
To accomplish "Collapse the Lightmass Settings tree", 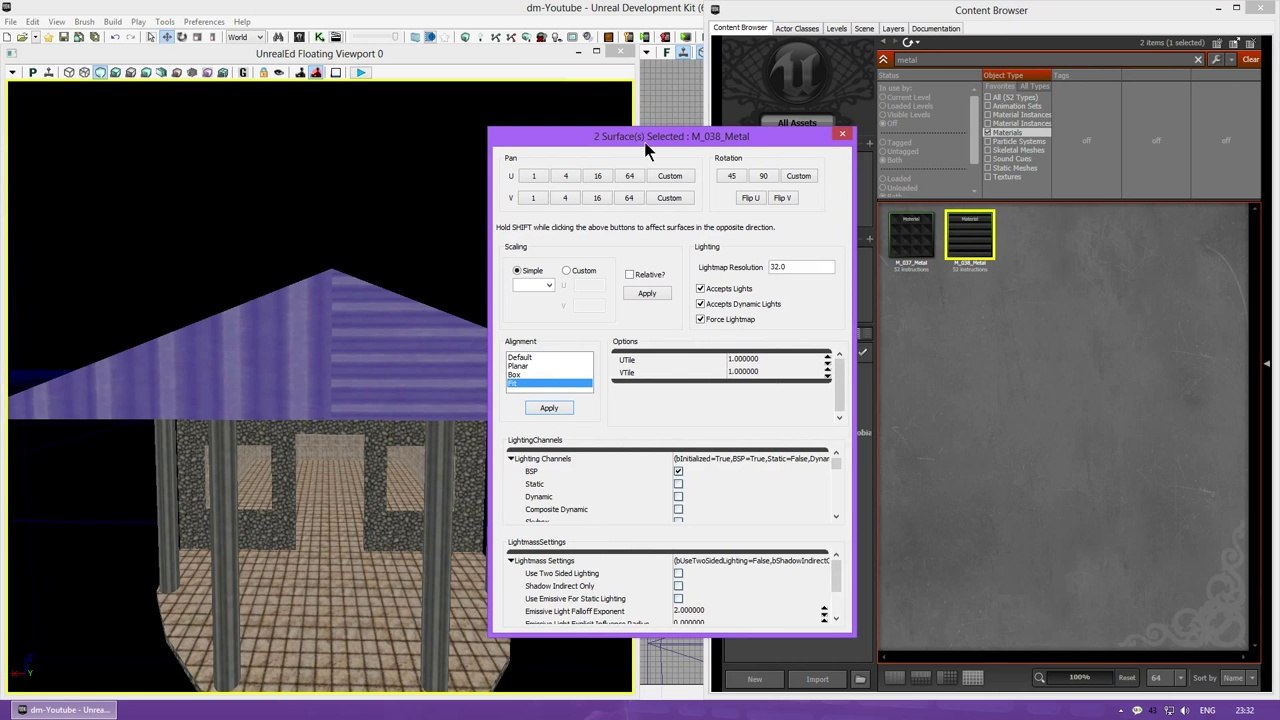I will click(511, 561).
